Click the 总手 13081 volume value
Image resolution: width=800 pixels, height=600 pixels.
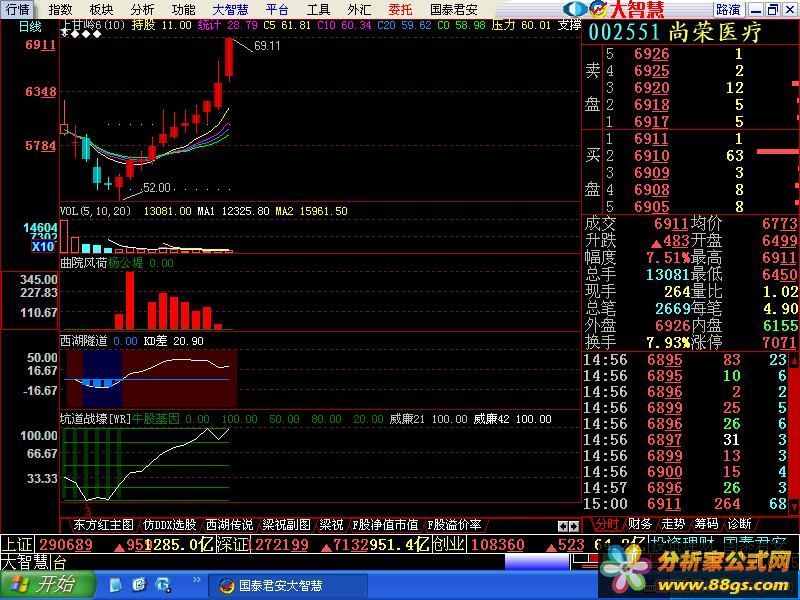point(668,274)
